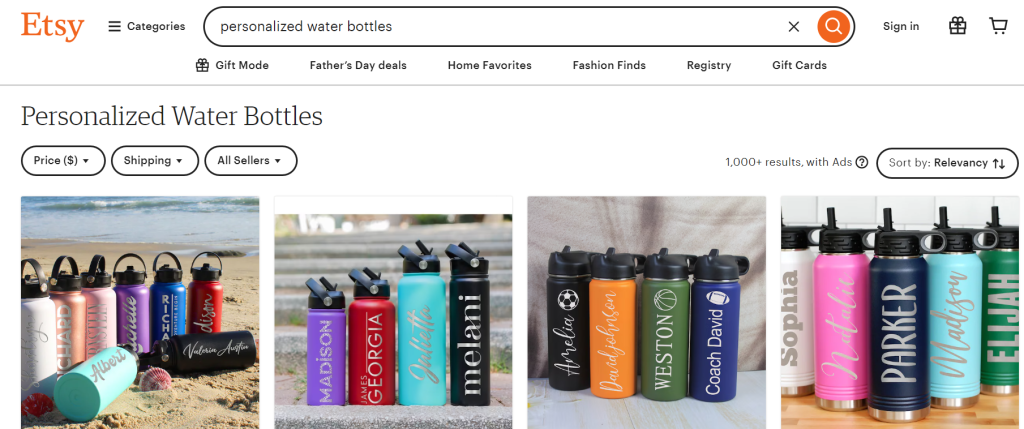1024x429 pixels.
Task: Open the All Sellers filter dropdown
Action: point(251,161)
